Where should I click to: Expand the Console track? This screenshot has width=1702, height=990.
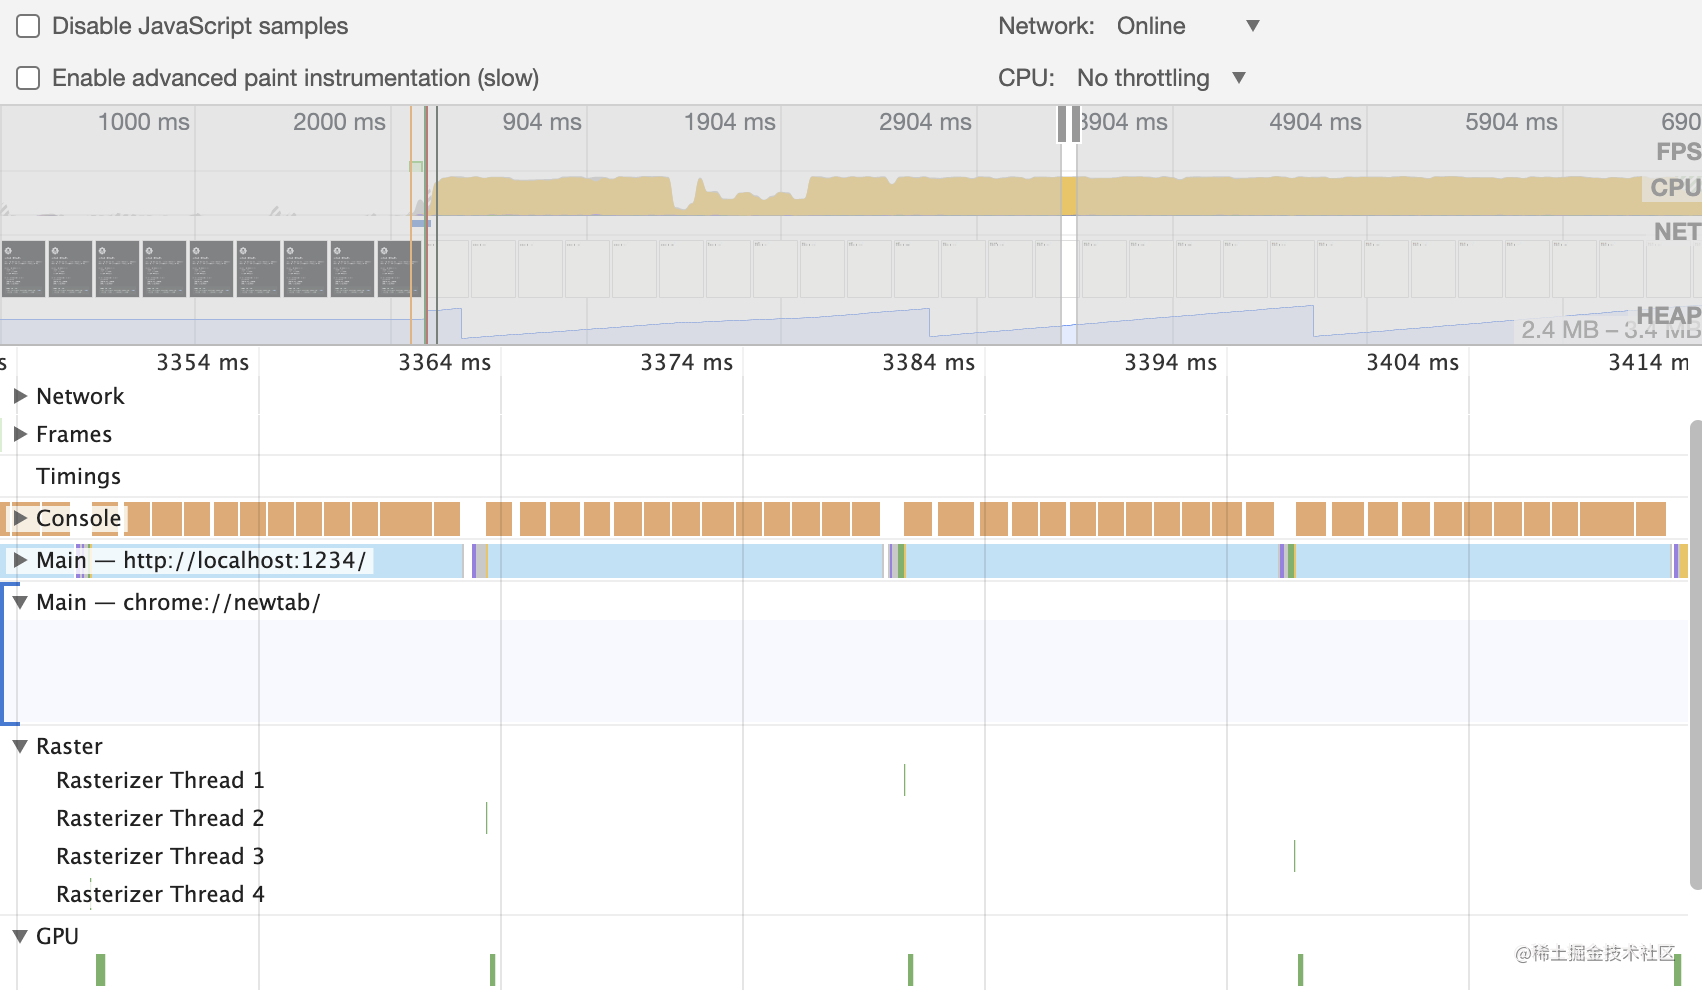(x=20, y=518)
